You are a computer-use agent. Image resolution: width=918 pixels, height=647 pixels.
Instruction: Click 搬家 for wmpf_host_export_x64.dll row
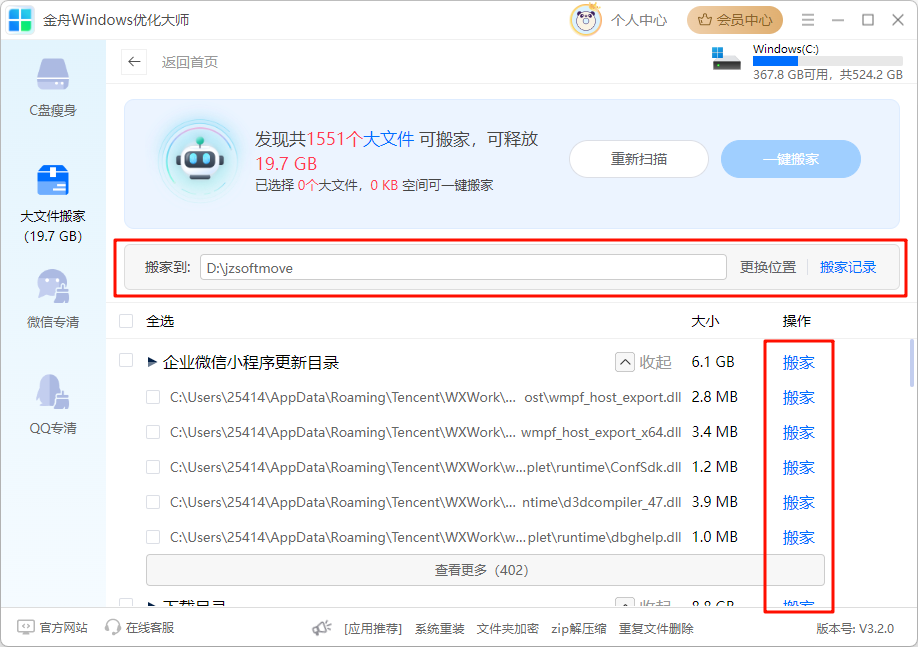pos(799,433)
